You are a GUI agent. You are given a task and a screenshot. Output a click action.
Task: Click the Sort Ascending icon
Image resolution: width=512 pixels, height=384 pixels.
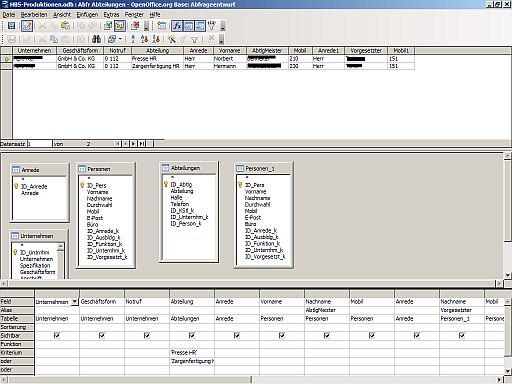coord(144,39)
